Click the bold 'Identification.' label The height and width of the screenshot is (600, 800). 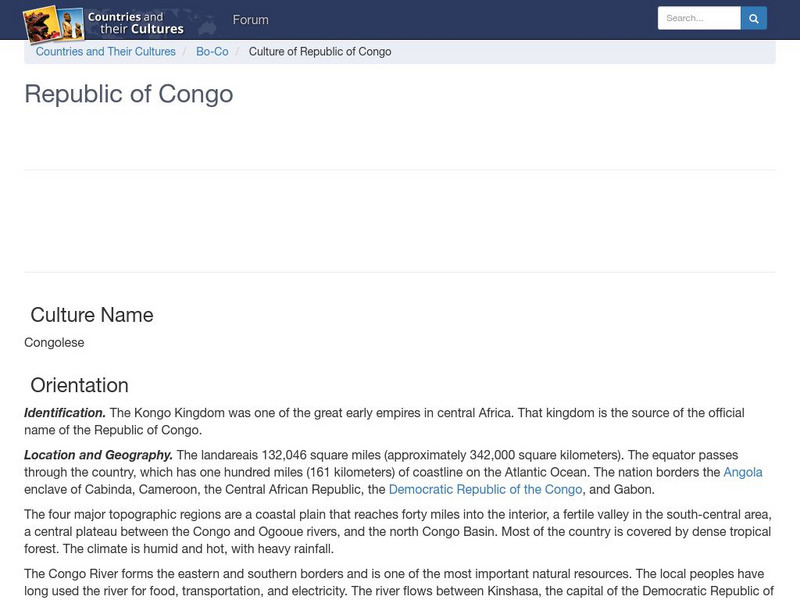tap(65, 413)
